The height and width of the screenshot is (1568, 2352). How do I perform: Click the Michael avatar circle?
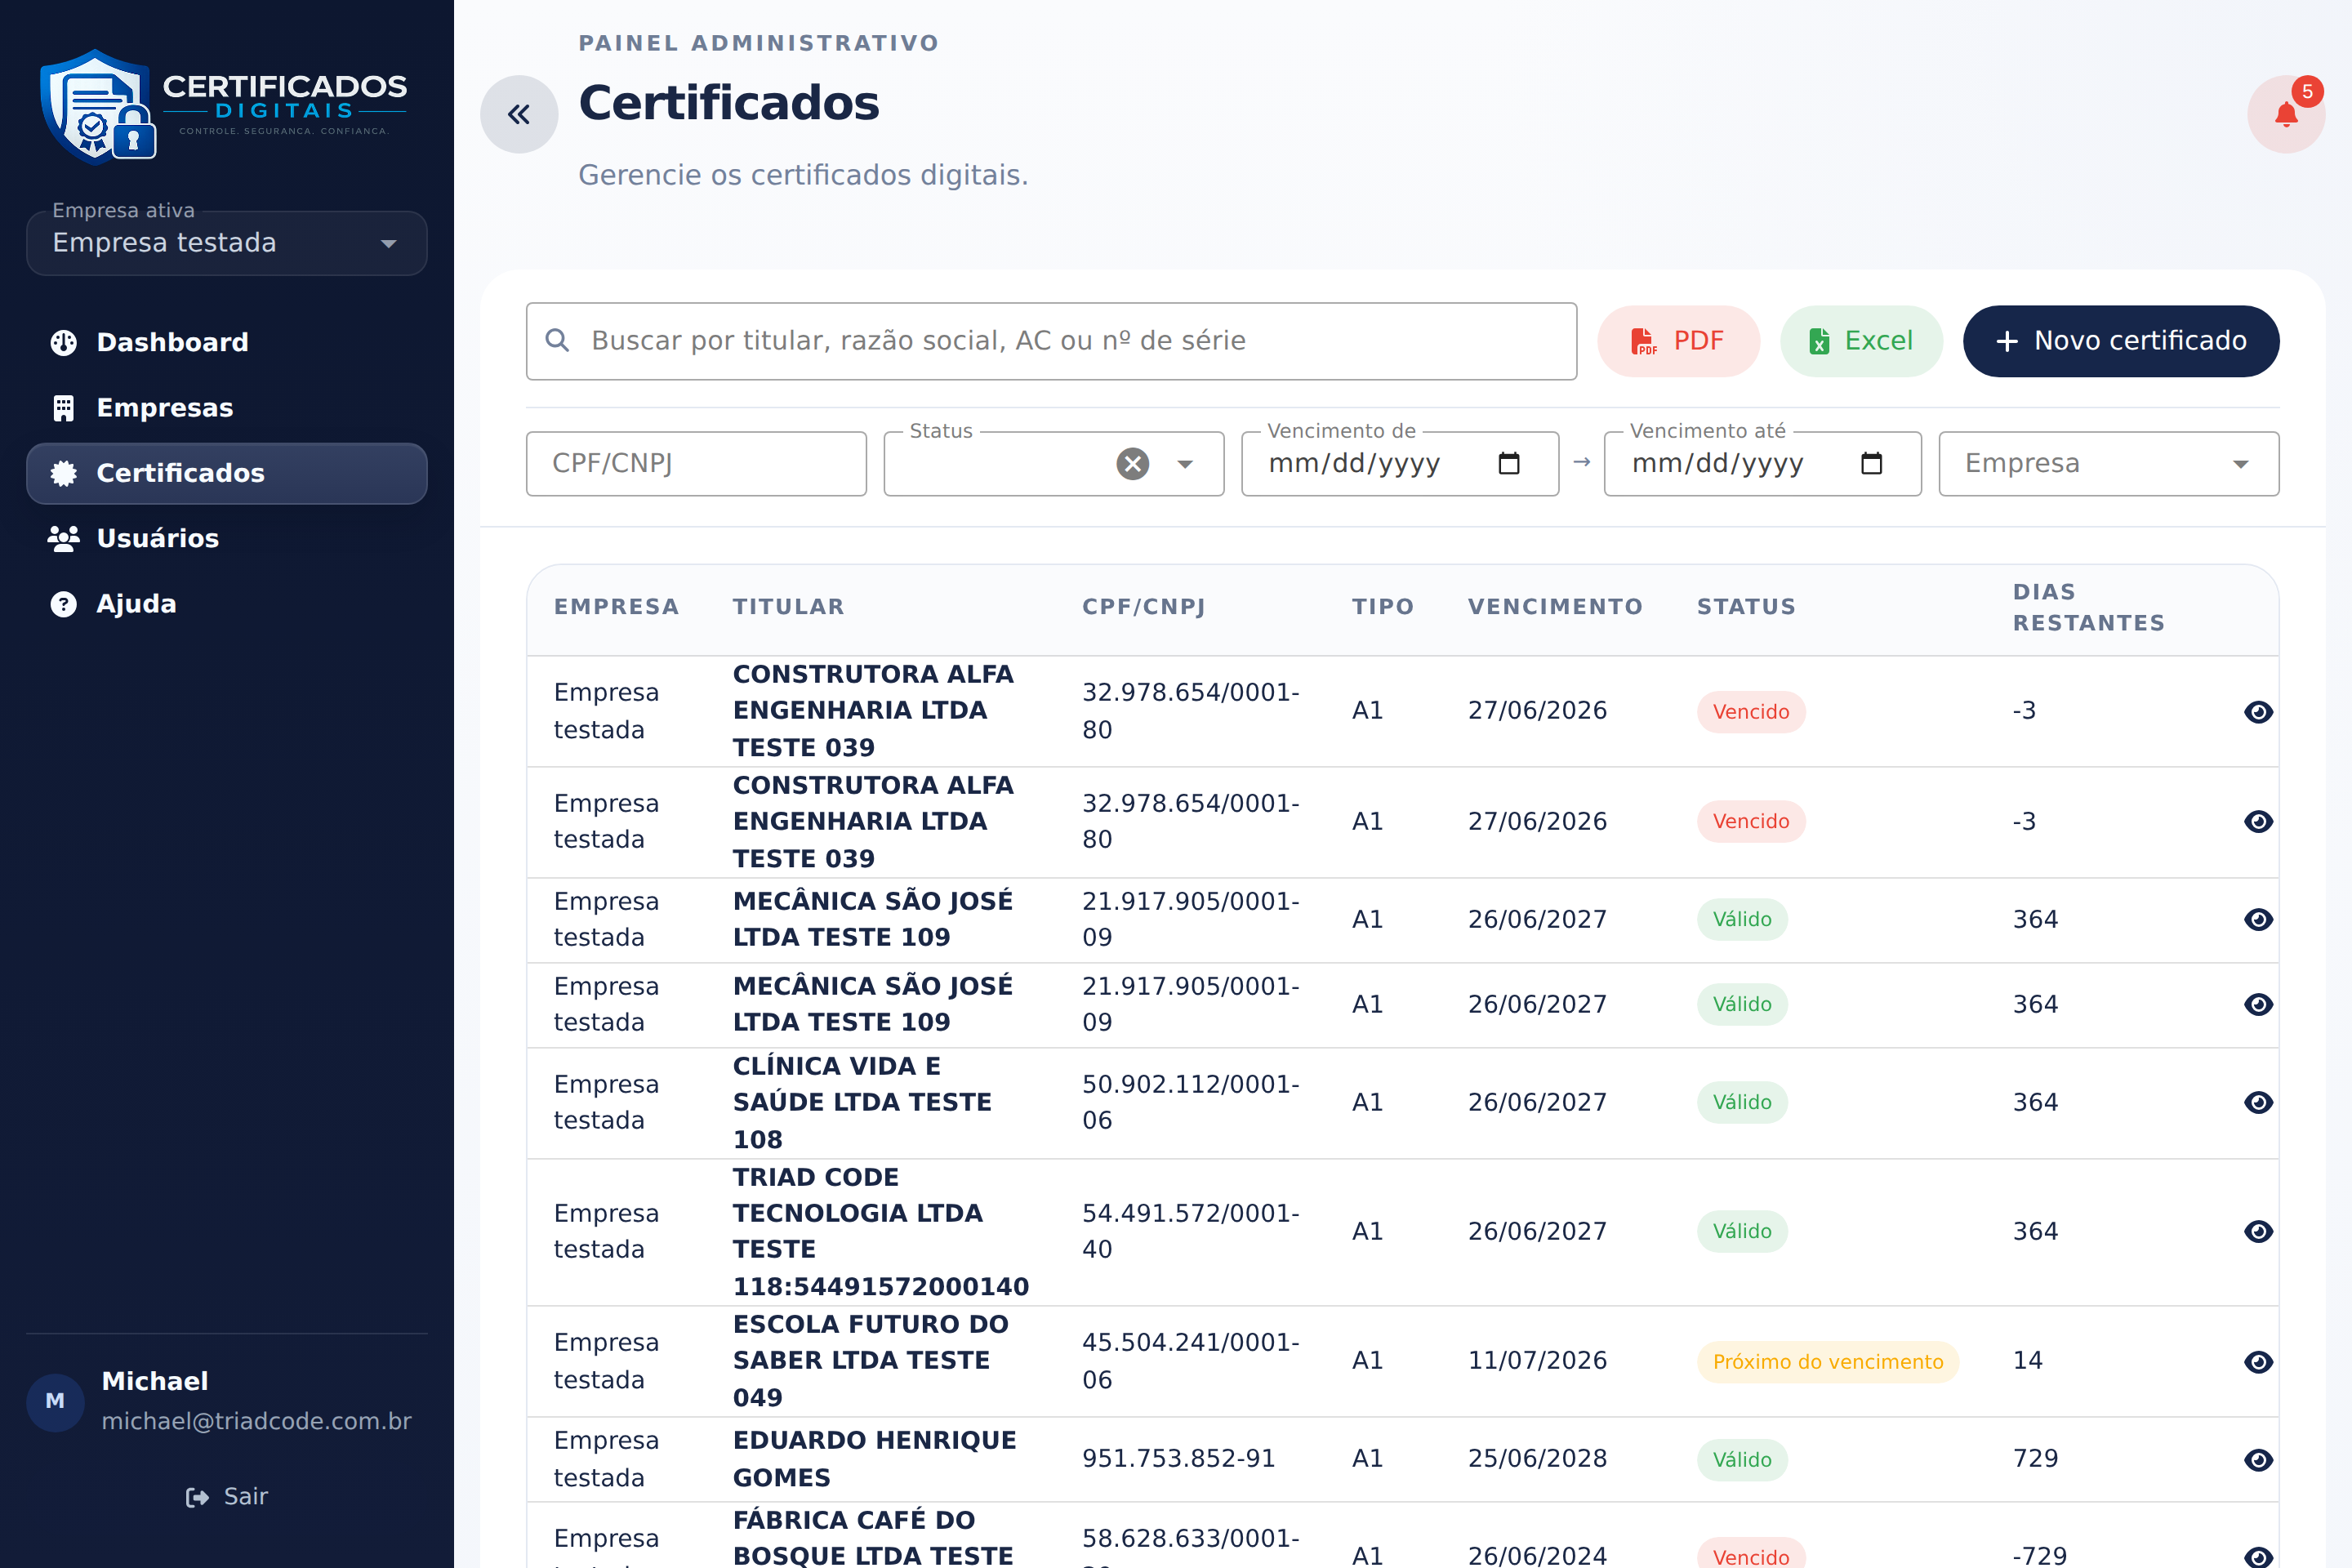(x=55, y=1401)
